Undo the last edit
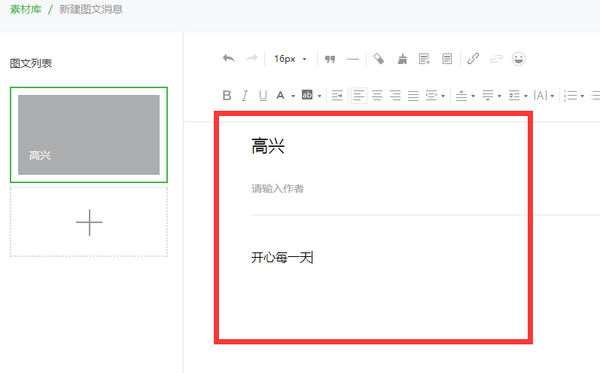The width and height of the screenshot is (600, 373). (x=228, y=59)
